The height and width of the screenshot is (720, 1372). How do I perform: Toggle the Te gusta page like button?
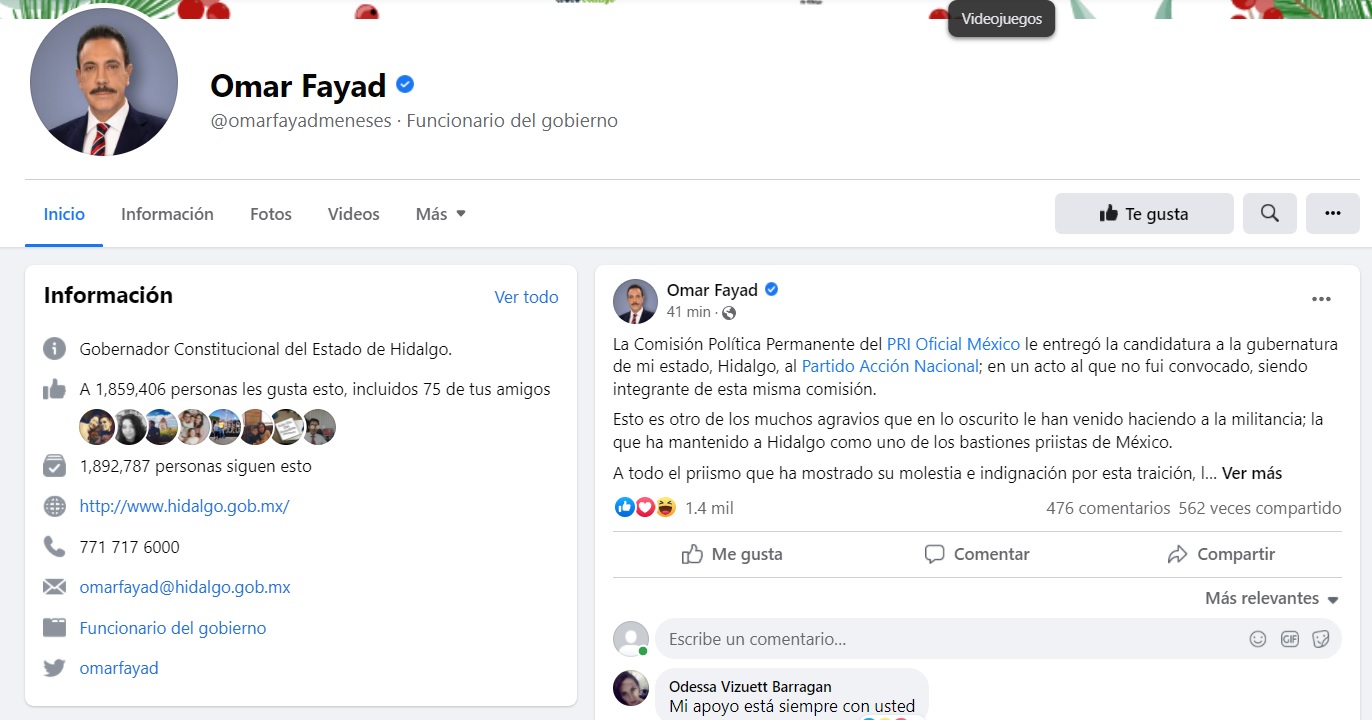(x=1144, y=213)
